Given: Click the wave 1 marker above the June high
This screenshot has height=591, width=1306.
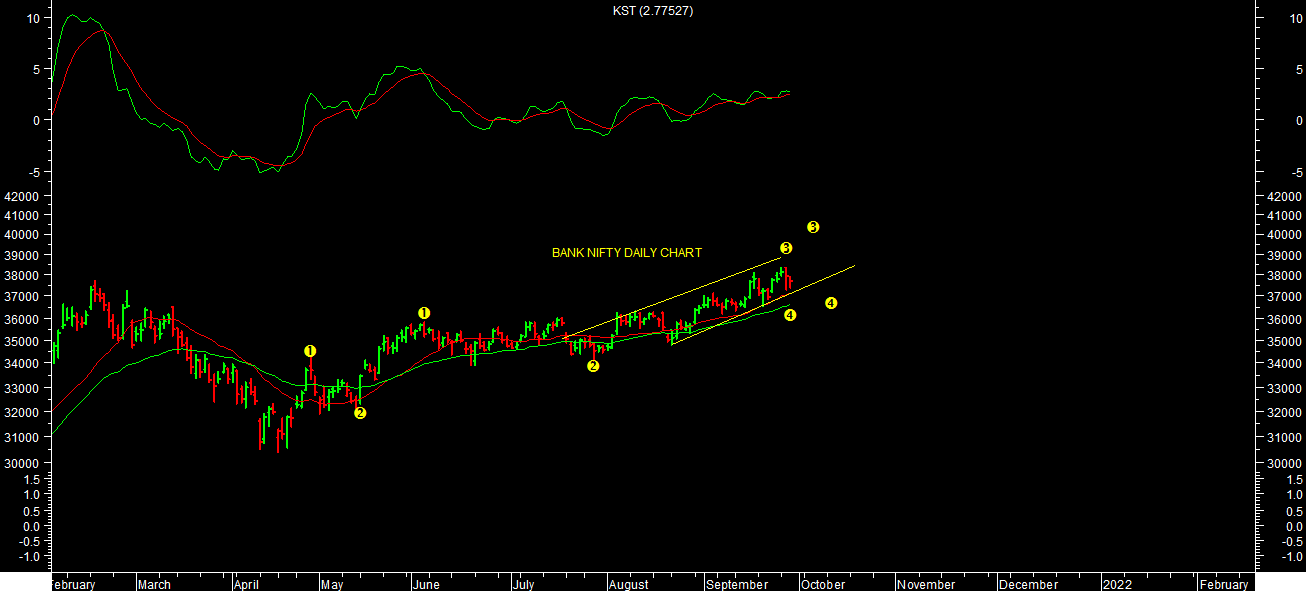Looking at the screenshot, I should point(424,313).
